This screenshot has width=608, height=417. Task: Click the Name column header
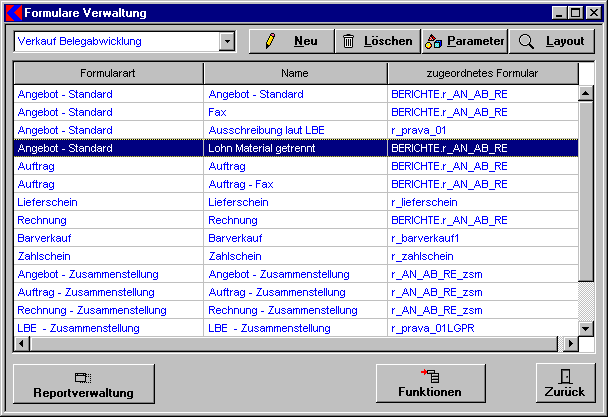coord(294,74)
